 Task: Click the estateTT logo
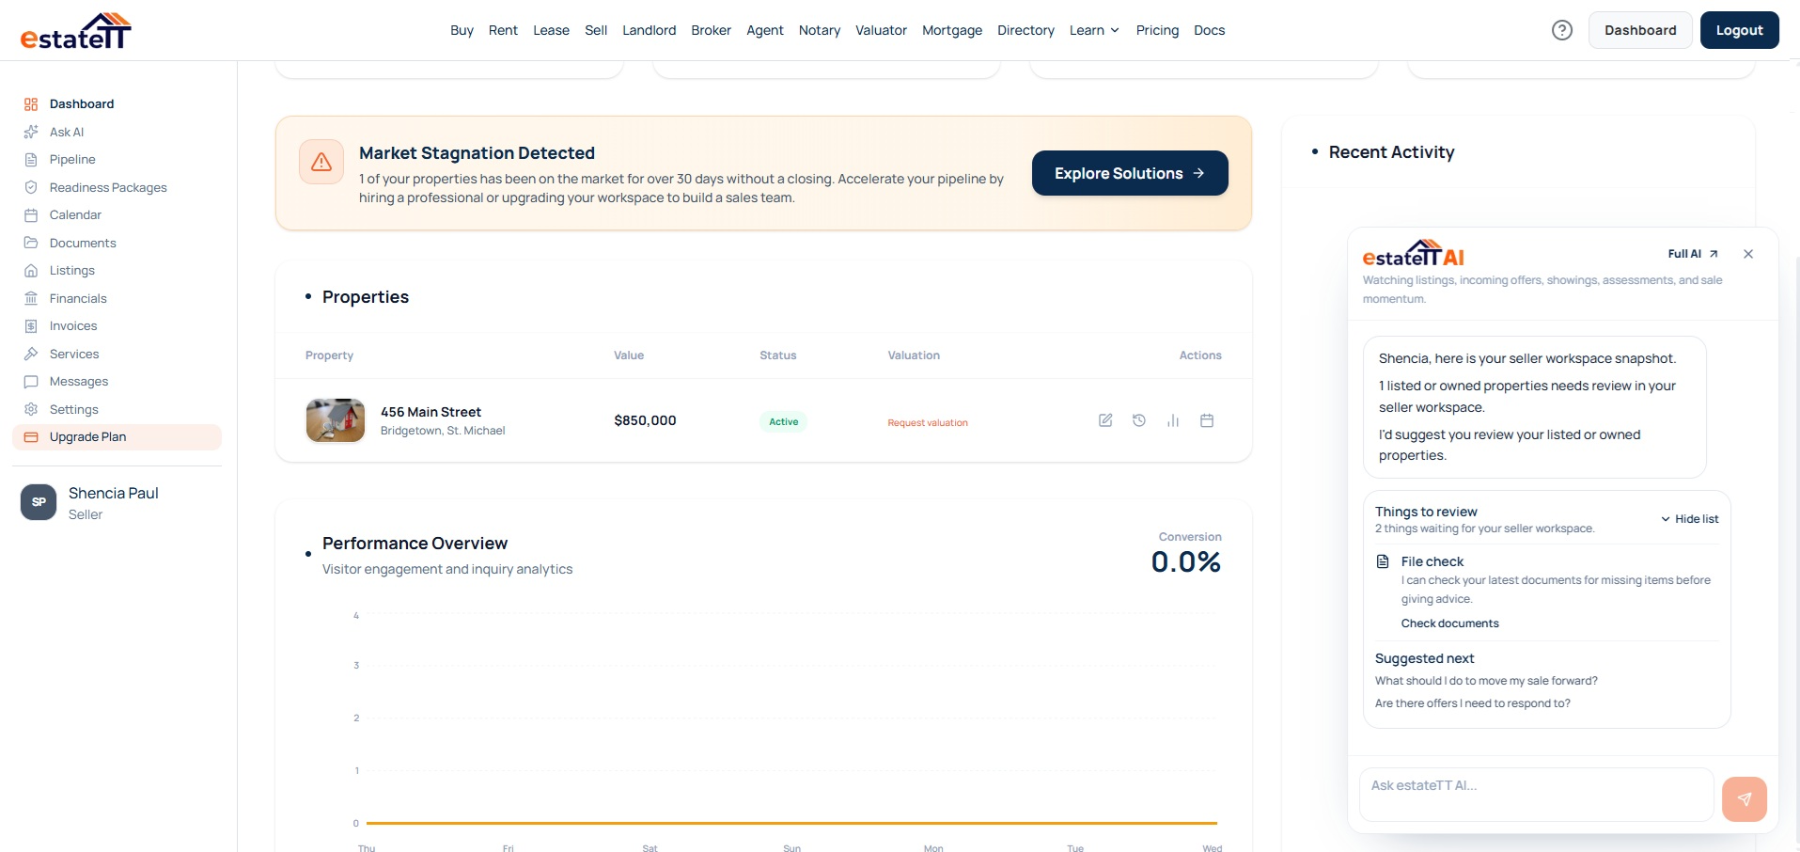click(76, 31)
